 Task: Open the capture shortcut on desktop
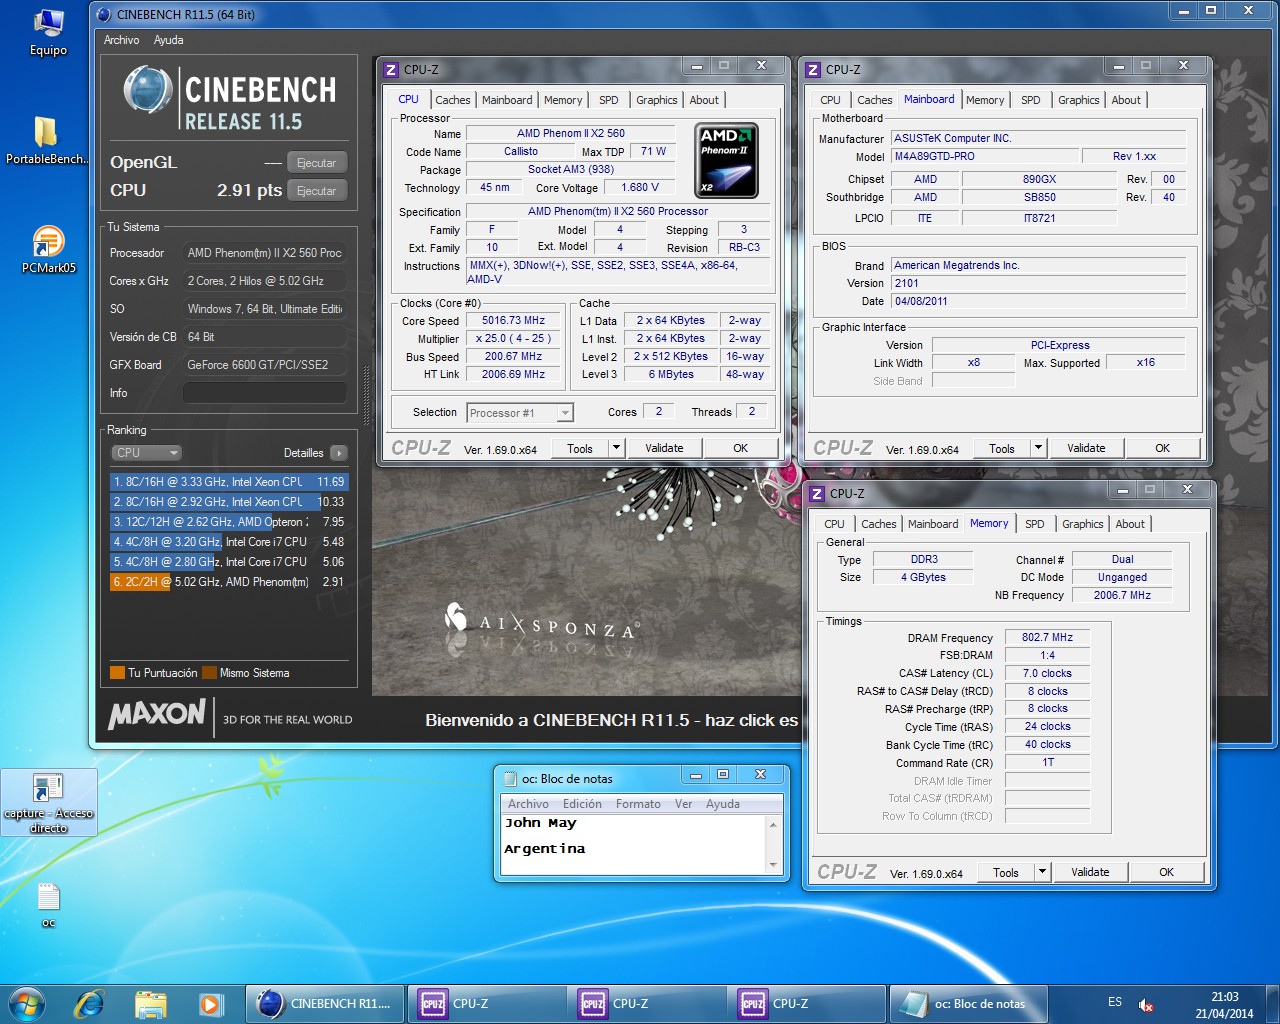48,803
